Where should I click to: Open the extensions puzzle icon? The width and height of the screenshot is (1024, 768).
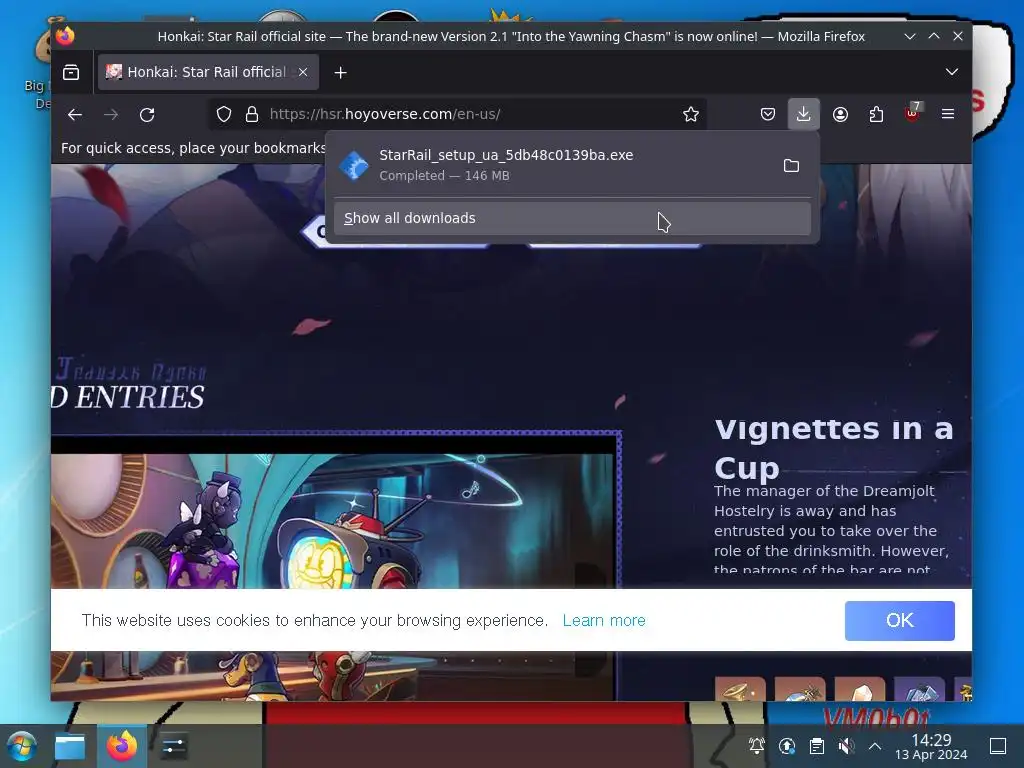click(876, 114)
